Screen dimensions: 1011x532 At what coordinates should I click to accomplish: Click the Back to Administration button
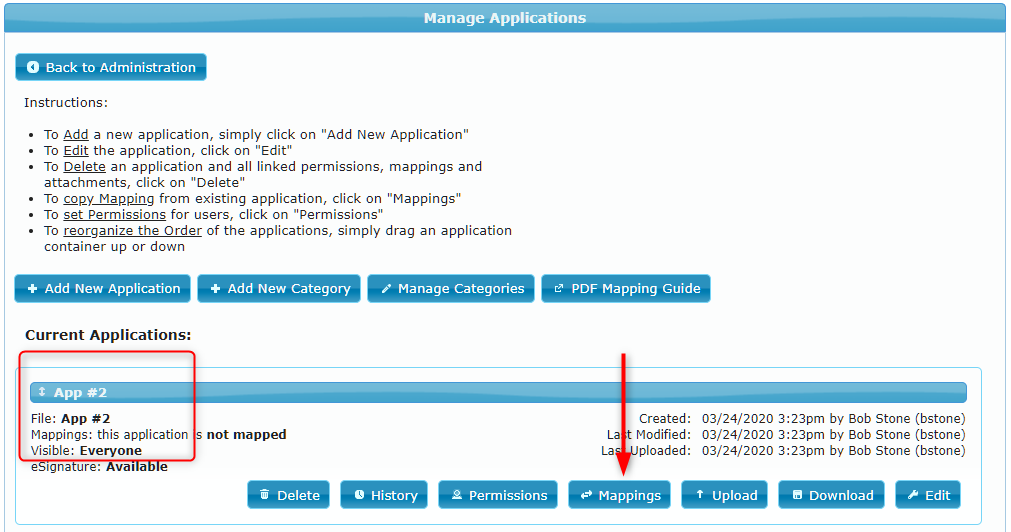click(111, 68)
